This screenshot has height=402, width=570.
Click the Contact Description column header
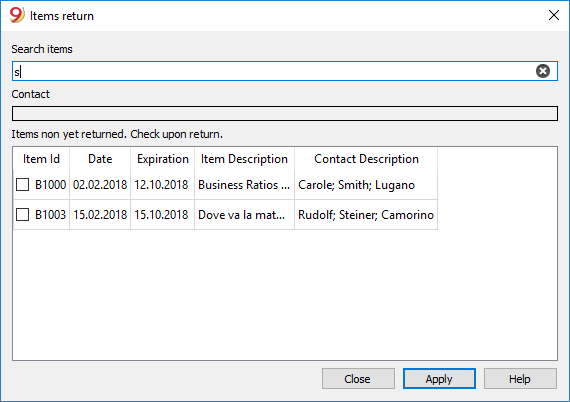366,159
